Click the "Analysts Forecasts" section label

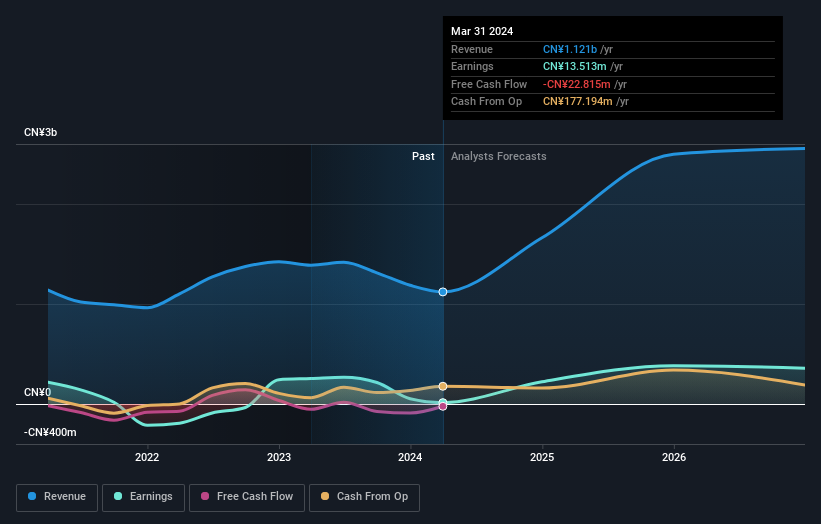[x=499, y=157]
